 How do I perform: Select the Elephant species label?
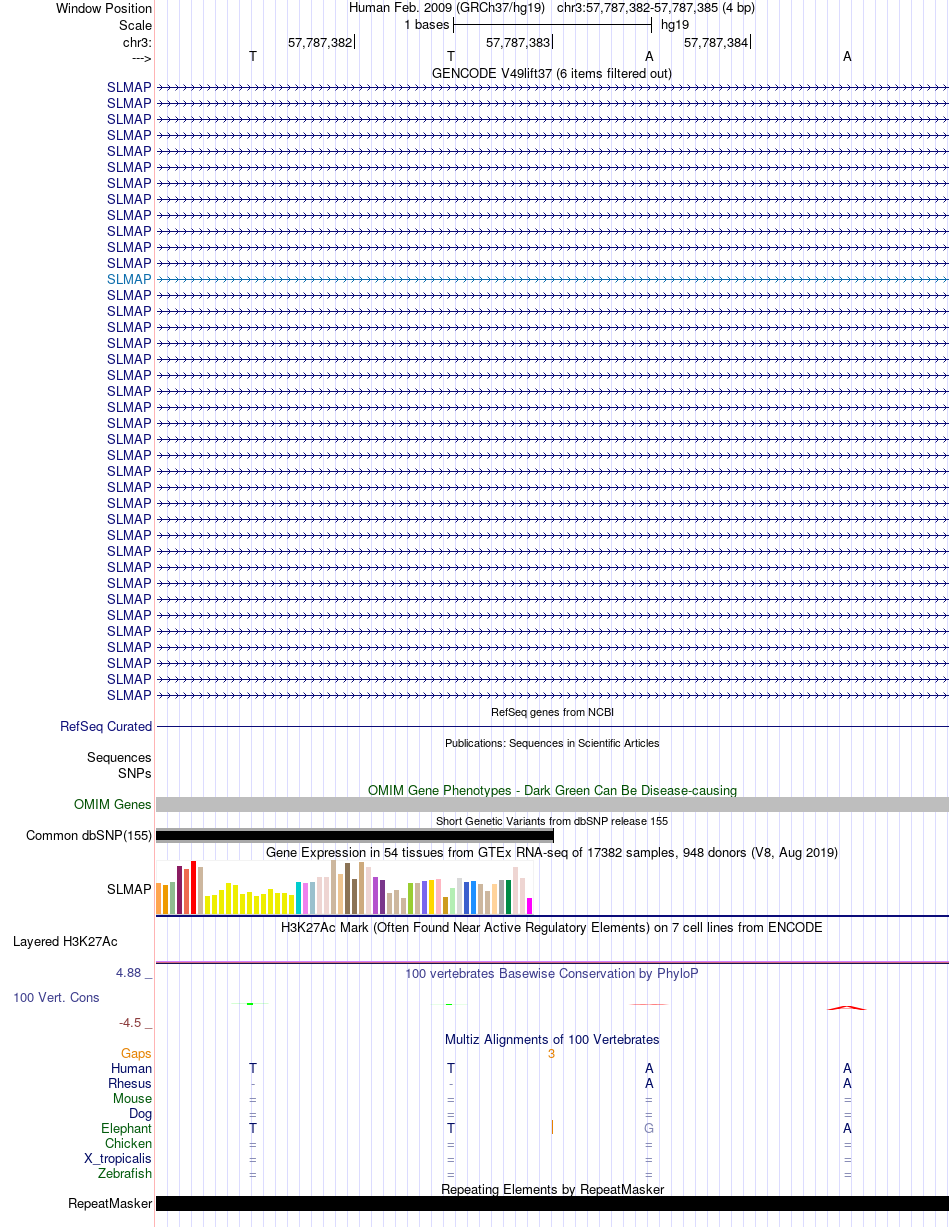coord(127,1128)
